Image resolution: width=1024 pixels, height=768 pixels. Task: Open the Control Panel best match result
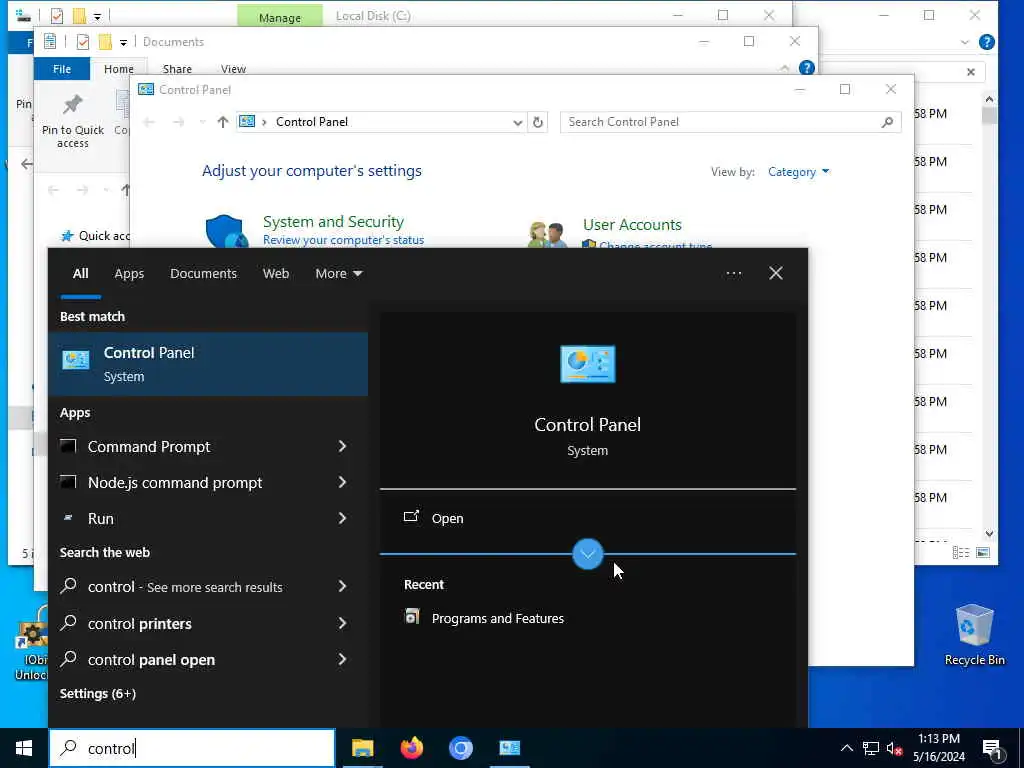pyautogui.click(x=208, y=364)
